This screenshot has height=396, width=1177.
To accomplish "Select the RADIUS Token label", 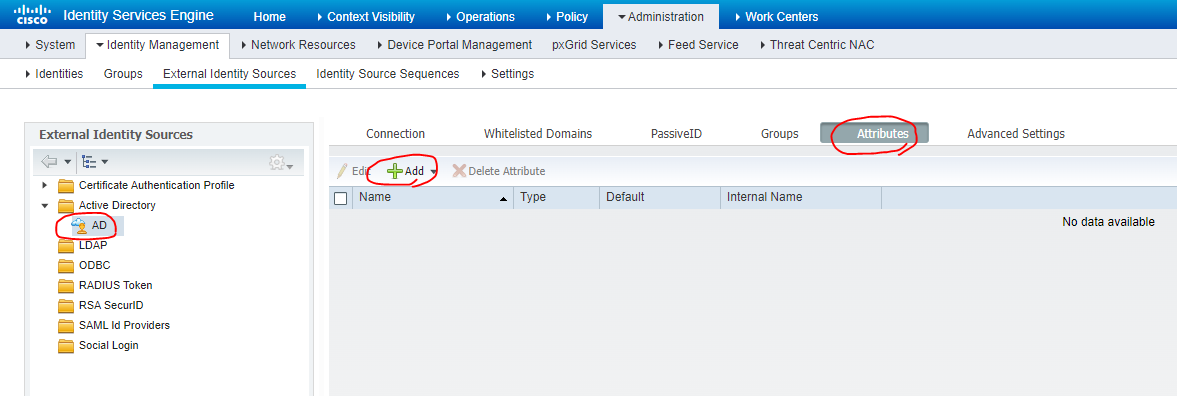I will (116, 285).
